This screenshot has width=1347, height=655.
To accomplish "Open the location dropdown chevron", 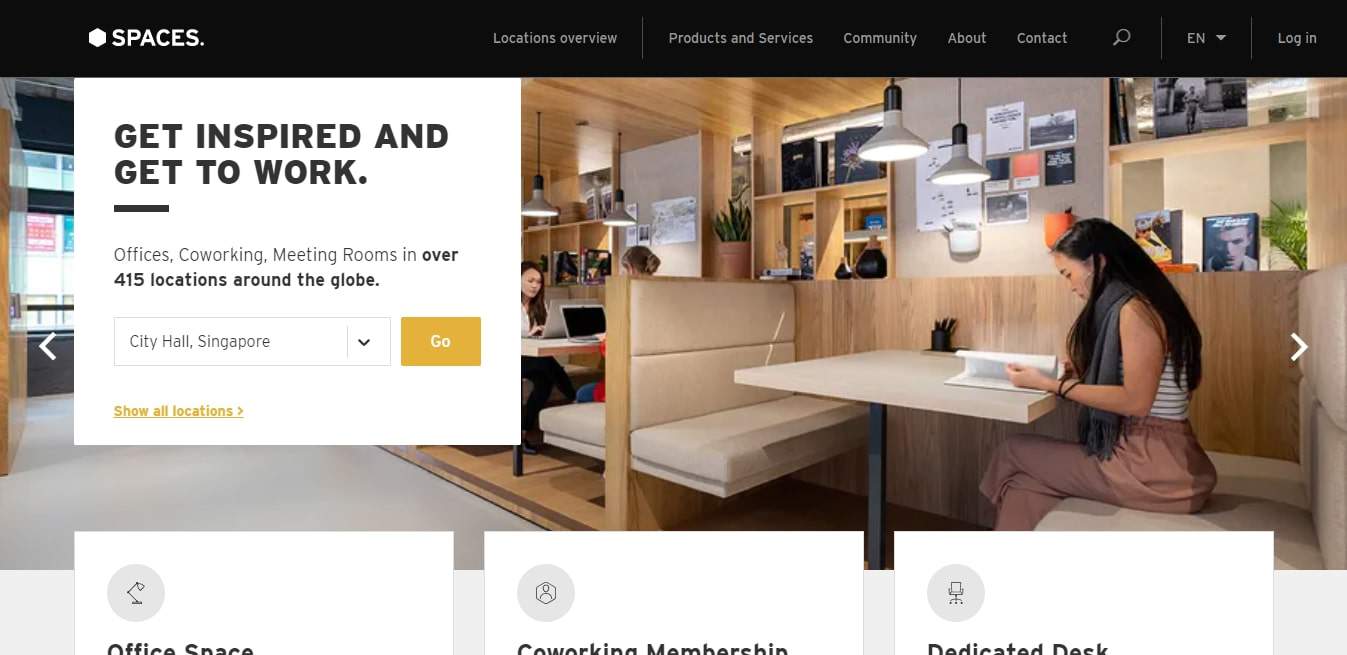I will click(364, 342).
